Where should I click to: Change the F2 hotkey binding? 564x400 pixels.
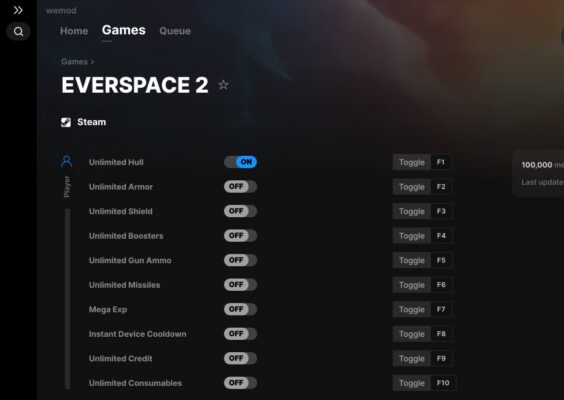pyautogui.click(x=441, y=187)
